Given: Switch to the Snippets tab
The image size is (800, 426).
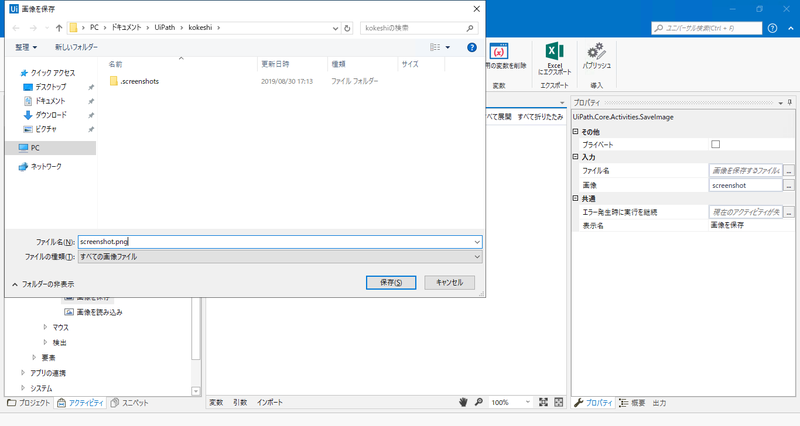Looking at the screenshot, I should (130, 403).
